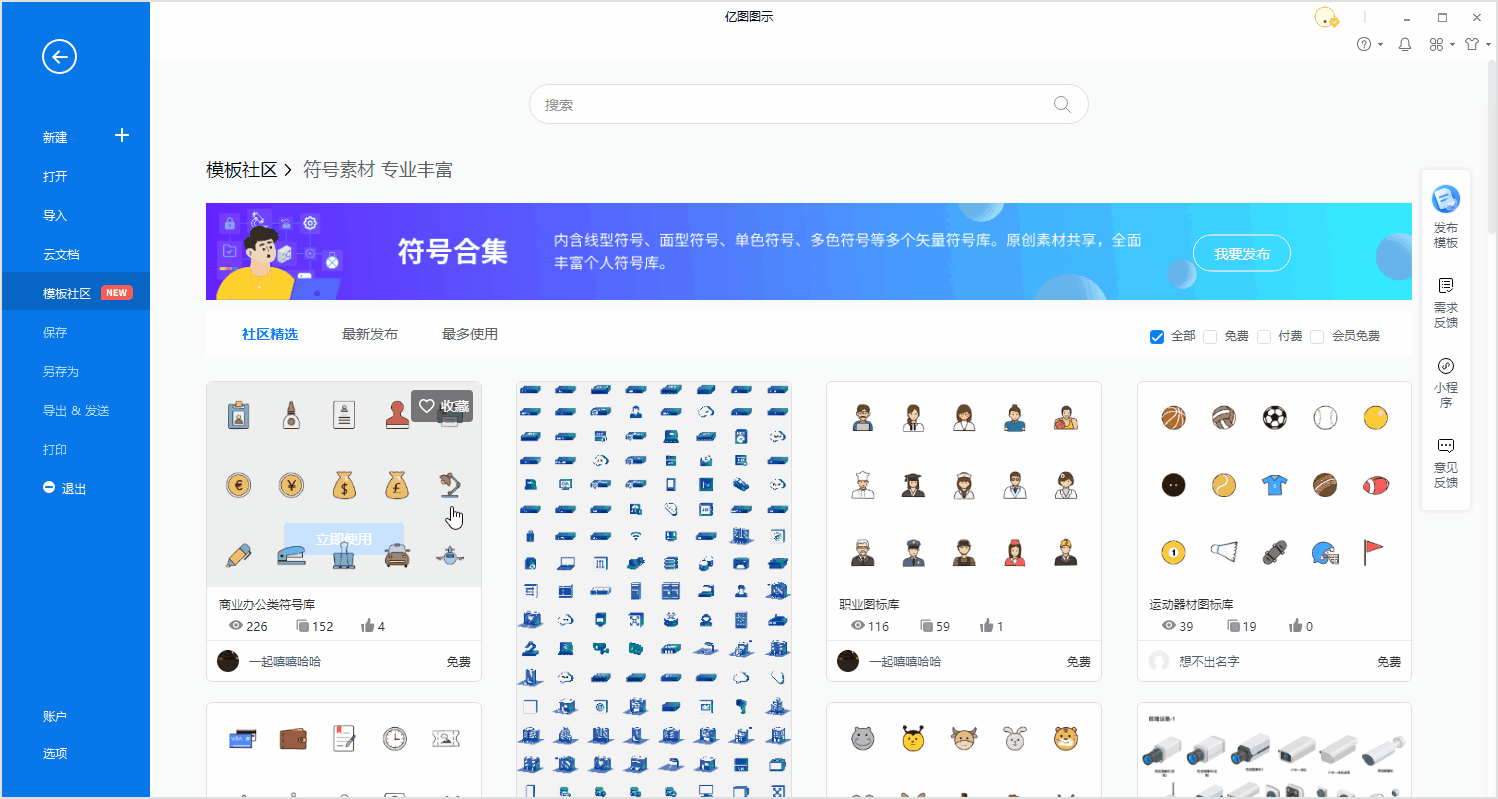The image size is (1498, 799).
Task: Click the shirt-shaped theme icon
Action: (x=1472, y=44)
